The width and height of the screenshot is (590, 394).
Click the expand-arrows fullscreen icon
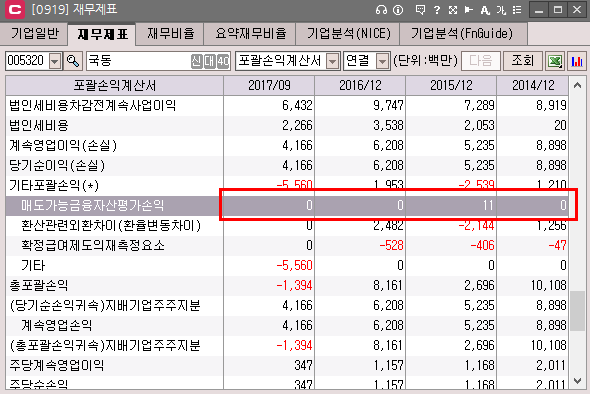[453, 9]
